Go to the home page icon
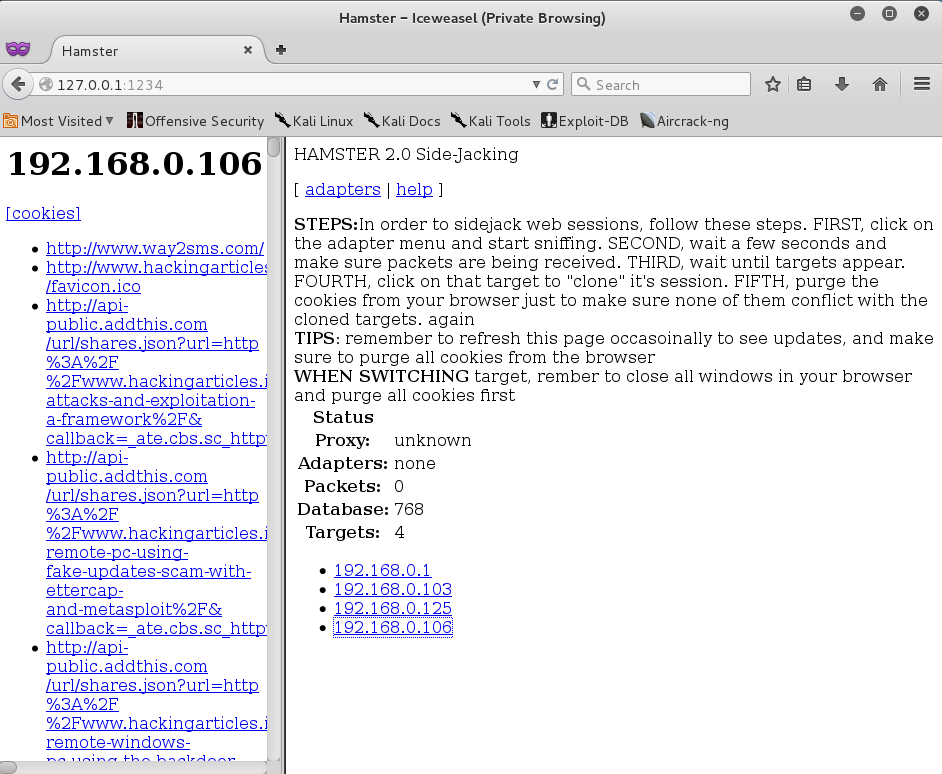Image resolution: width=942 pixels, height=774 pixels. (880, 85)
